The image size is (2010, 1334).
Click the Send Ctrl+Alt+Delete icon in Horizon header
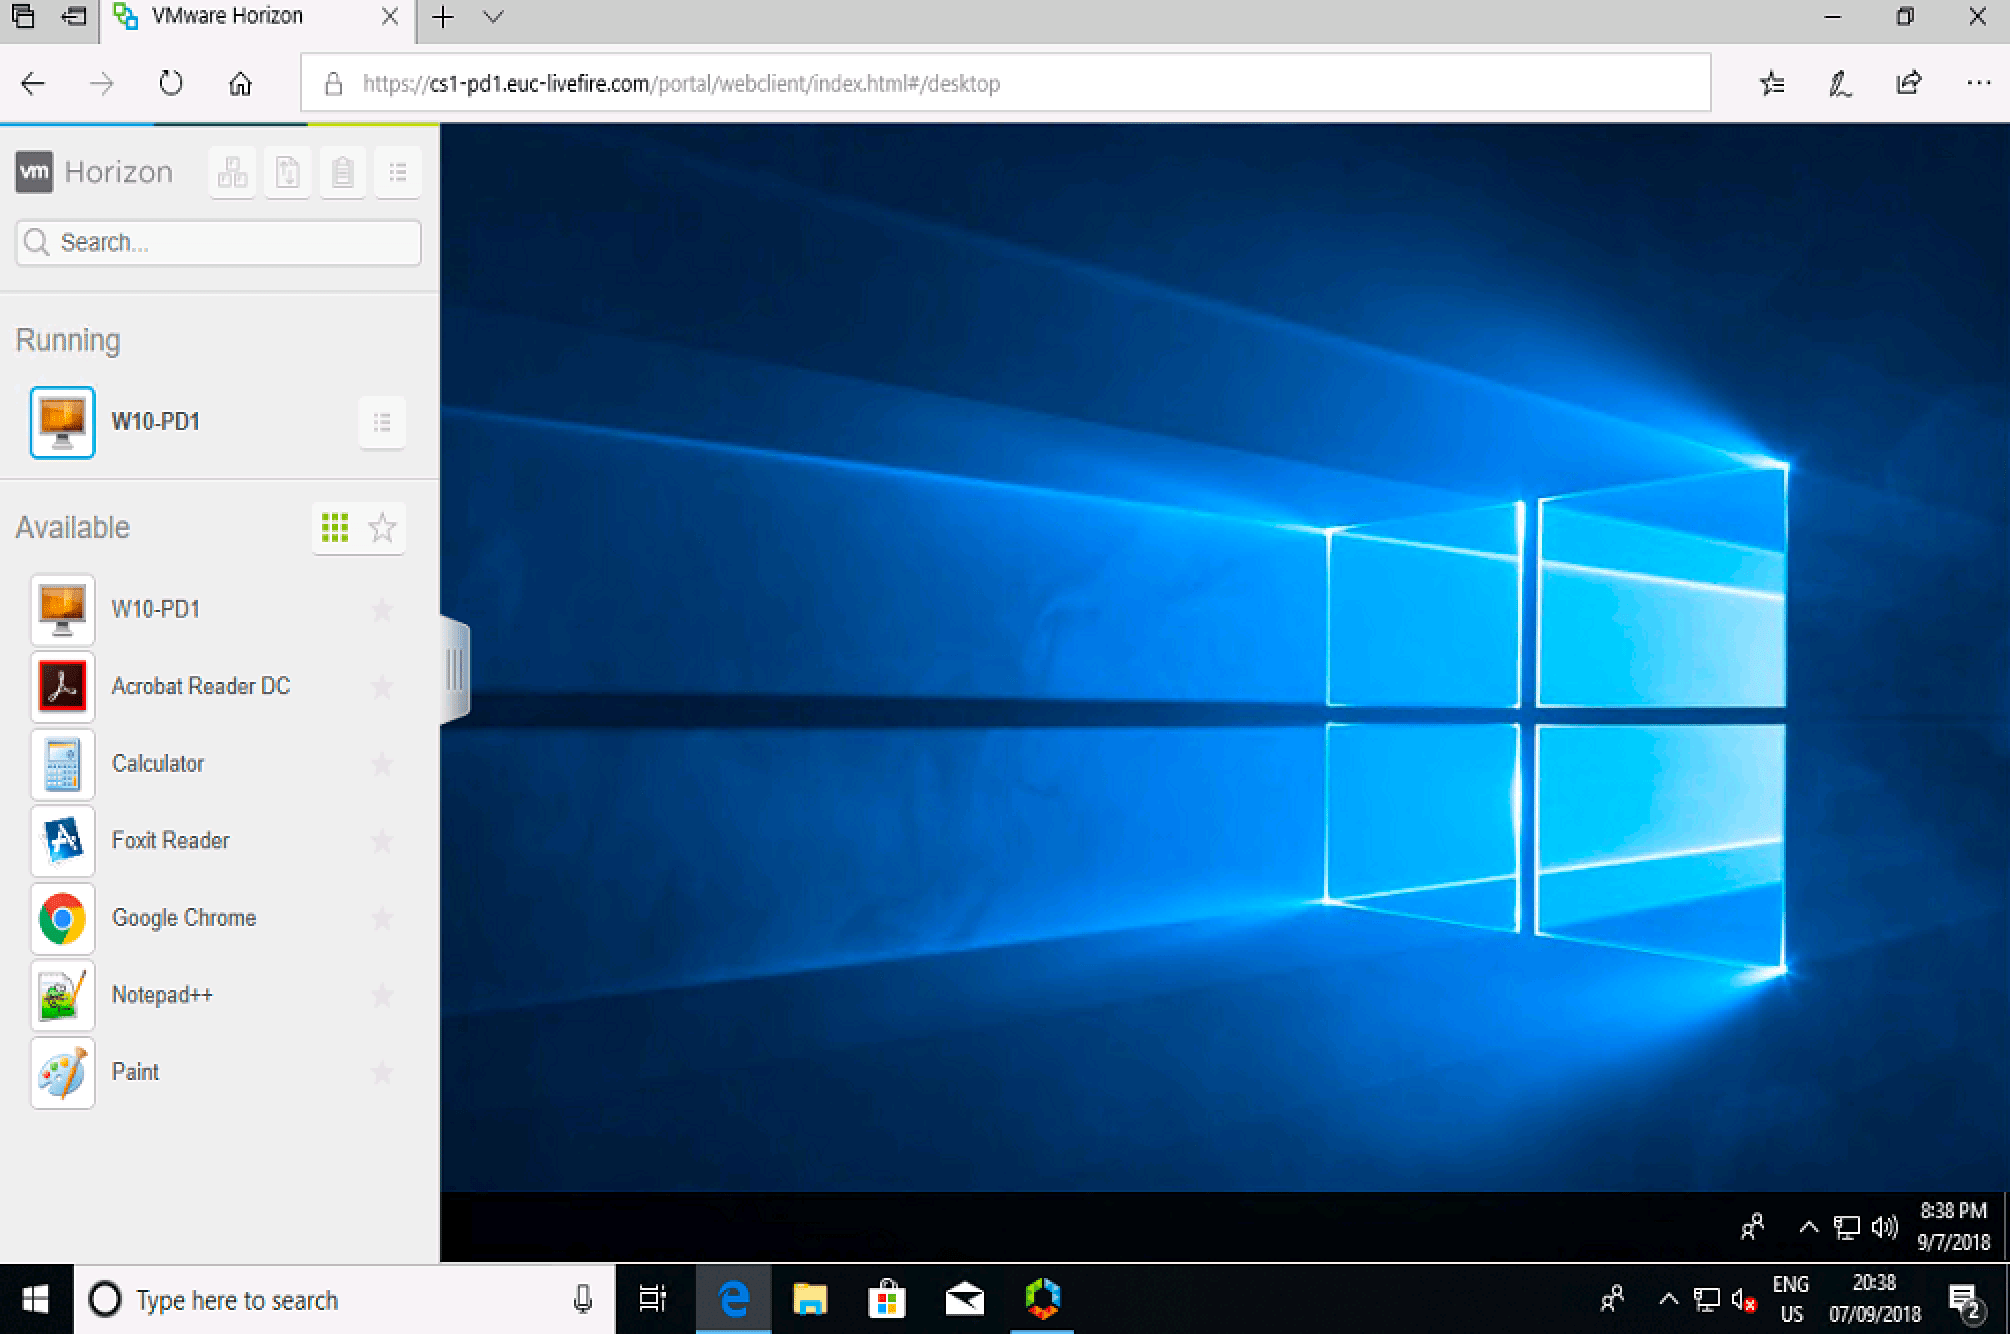(x=233, y=172)
